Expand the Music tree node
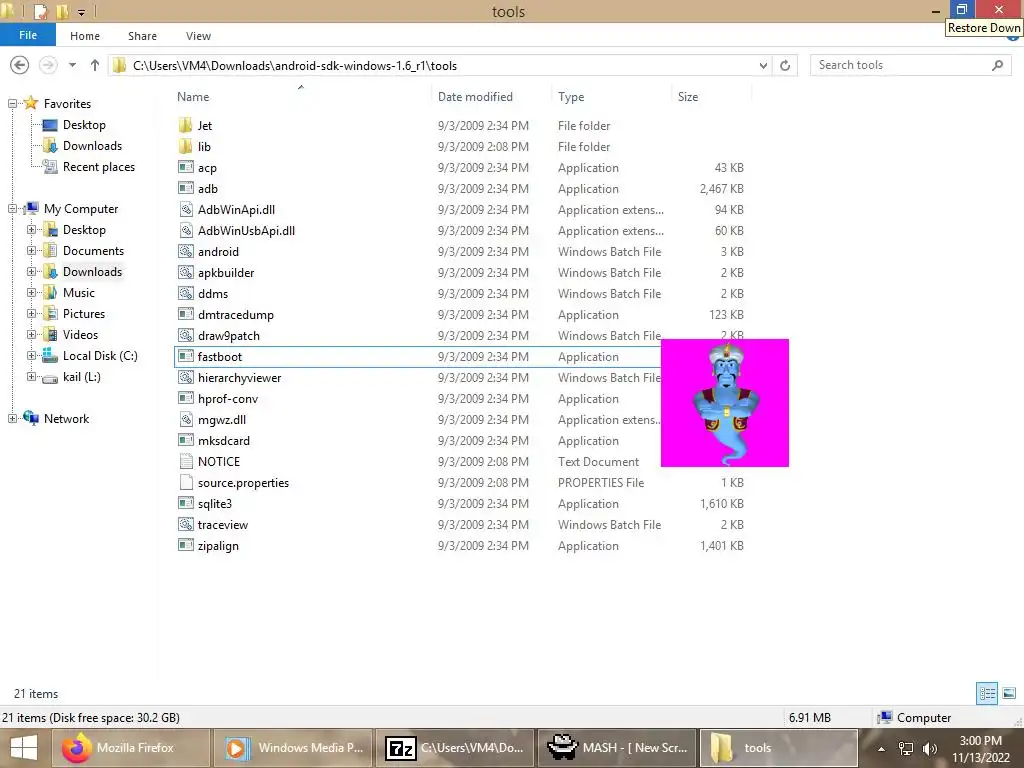1024x768 pixels. pos(31,293)
